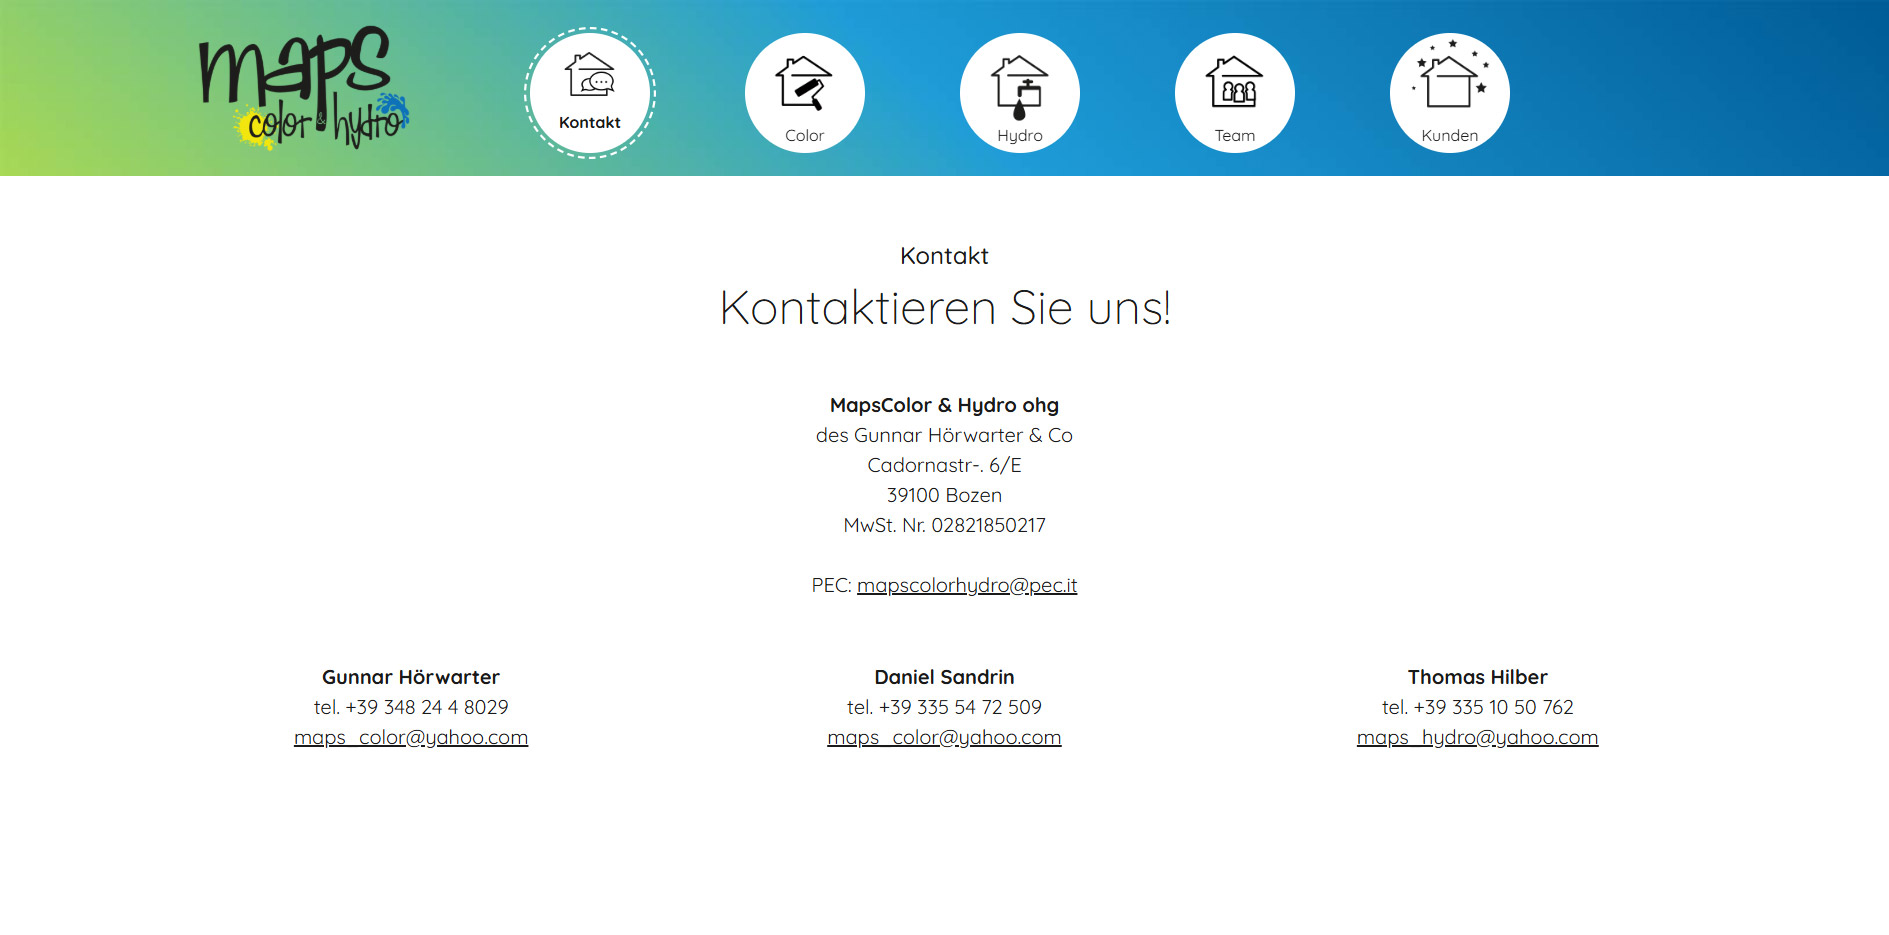
Task: Click Daniel Sandrin's yahoo email link
Action: coord(944,737)
